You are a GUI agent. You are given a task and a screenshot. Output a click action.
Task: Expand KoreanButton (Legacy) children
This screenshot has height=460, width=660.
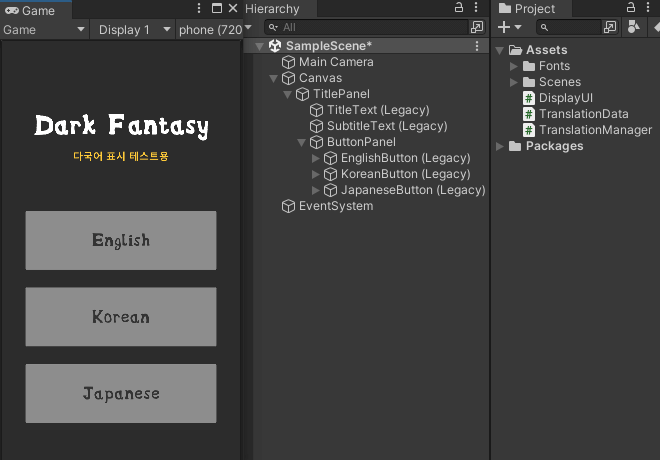point(316,174)
